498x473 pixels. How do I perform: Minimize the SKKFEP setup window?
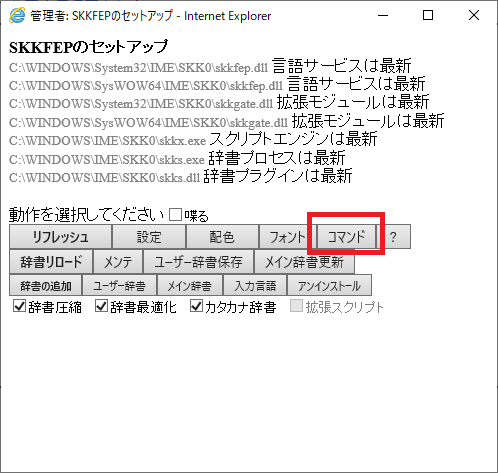[x=383, y=15]
